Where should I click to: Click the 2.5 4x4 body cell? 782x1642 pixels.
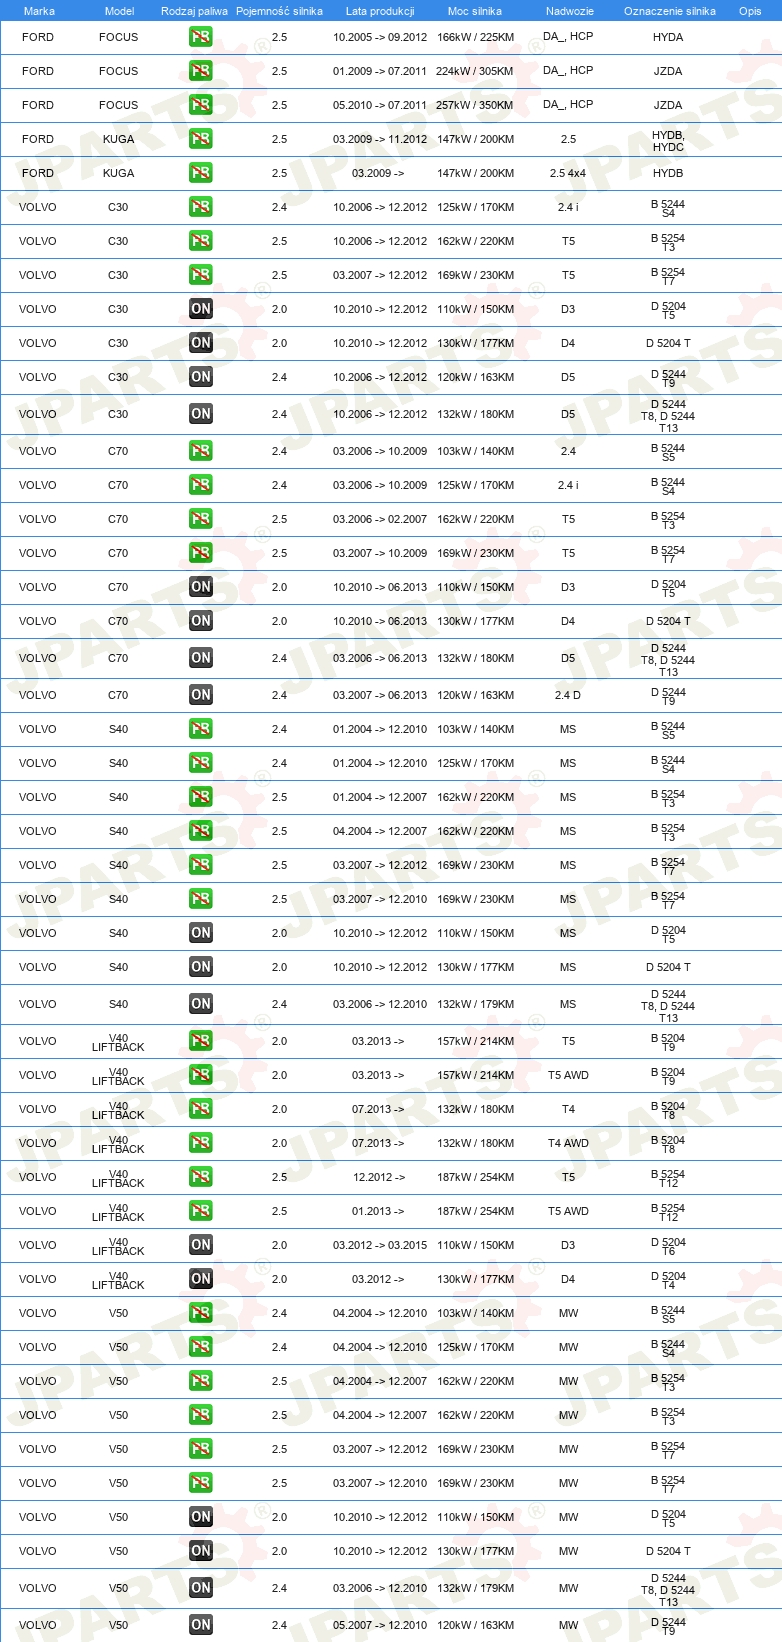pos(568,173)
